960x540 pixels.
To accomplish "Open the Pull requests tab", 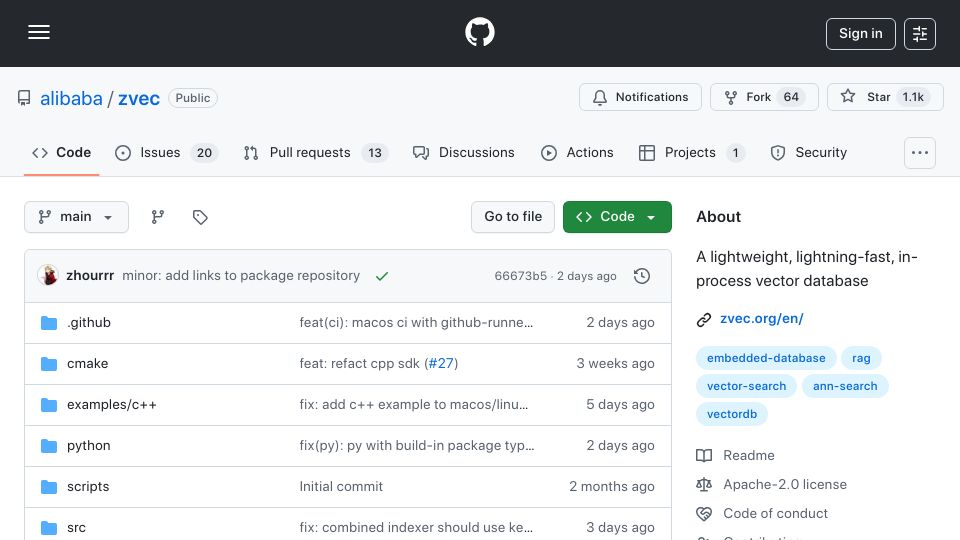I will 315,152.
